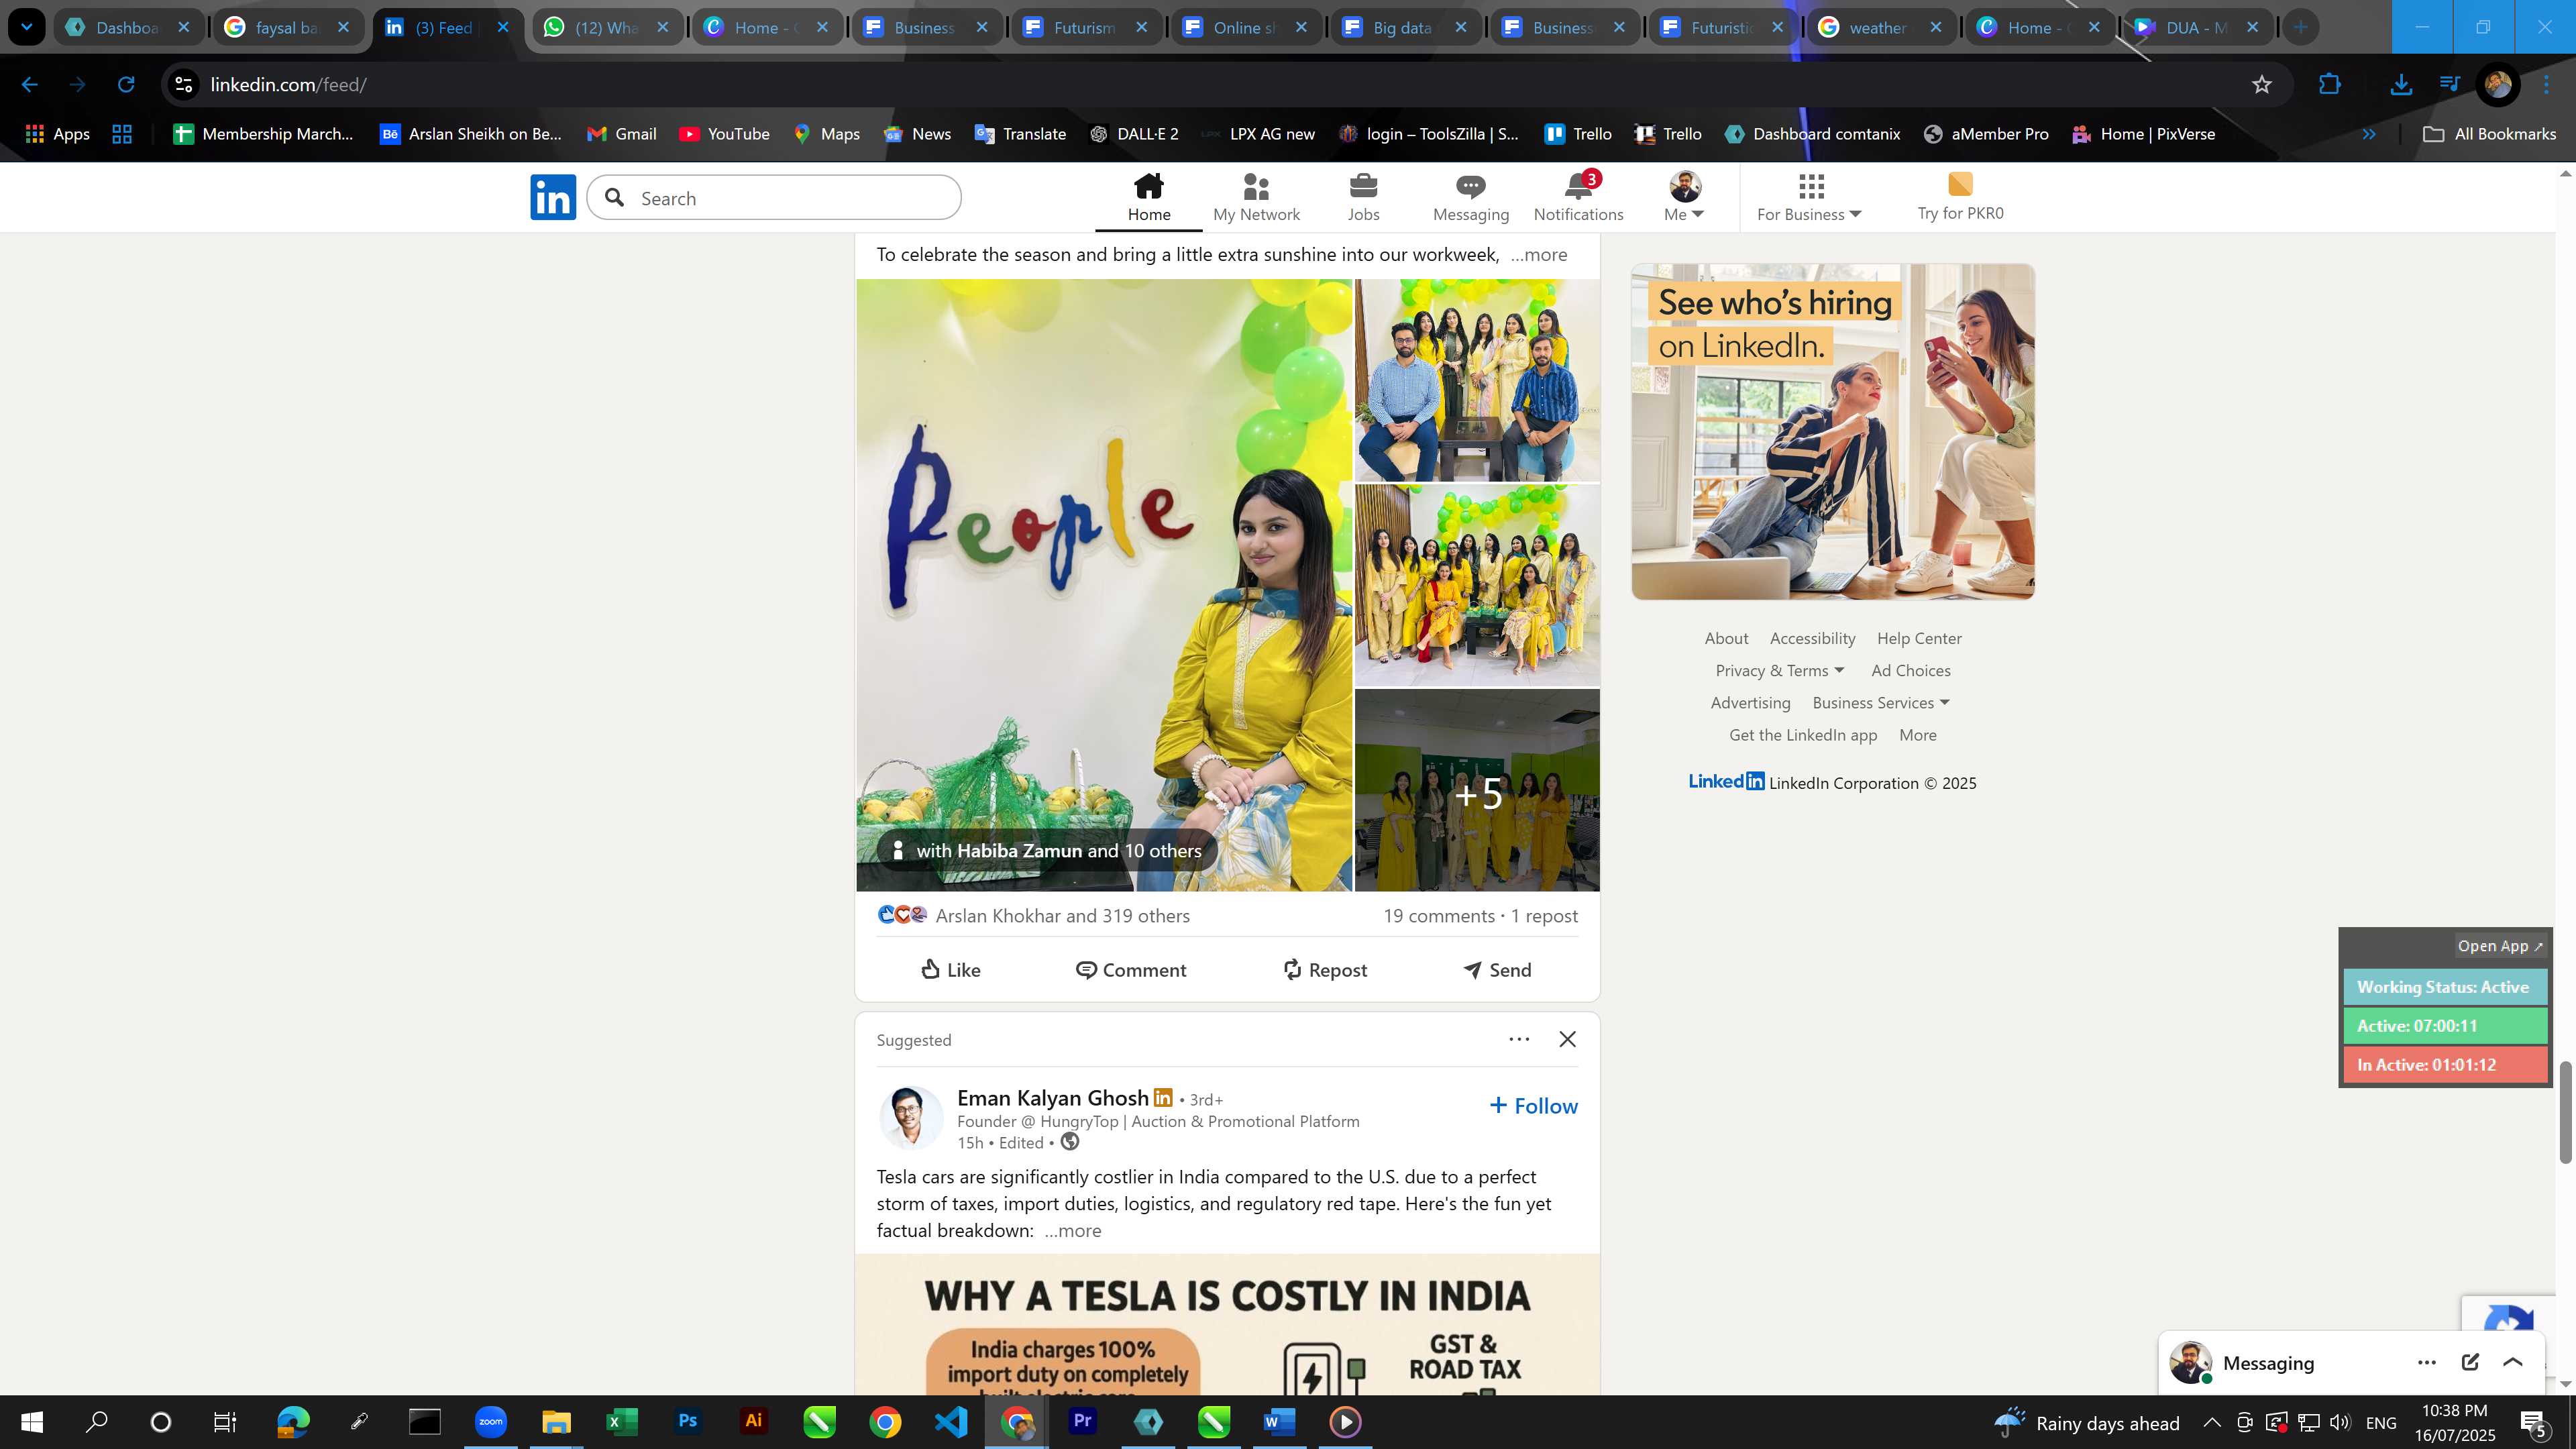Like the yellow celebration post
2576x1449 pixels.
(950, 969)
